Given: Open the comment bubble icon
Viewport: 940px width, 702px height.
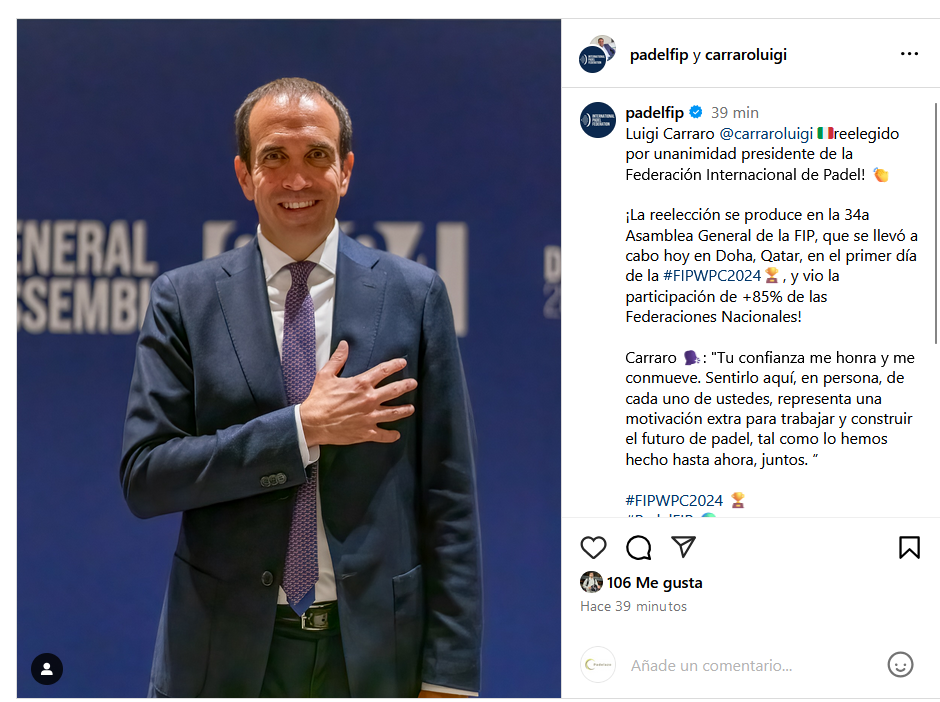Looking at the screenshot, I should [638, 547].
